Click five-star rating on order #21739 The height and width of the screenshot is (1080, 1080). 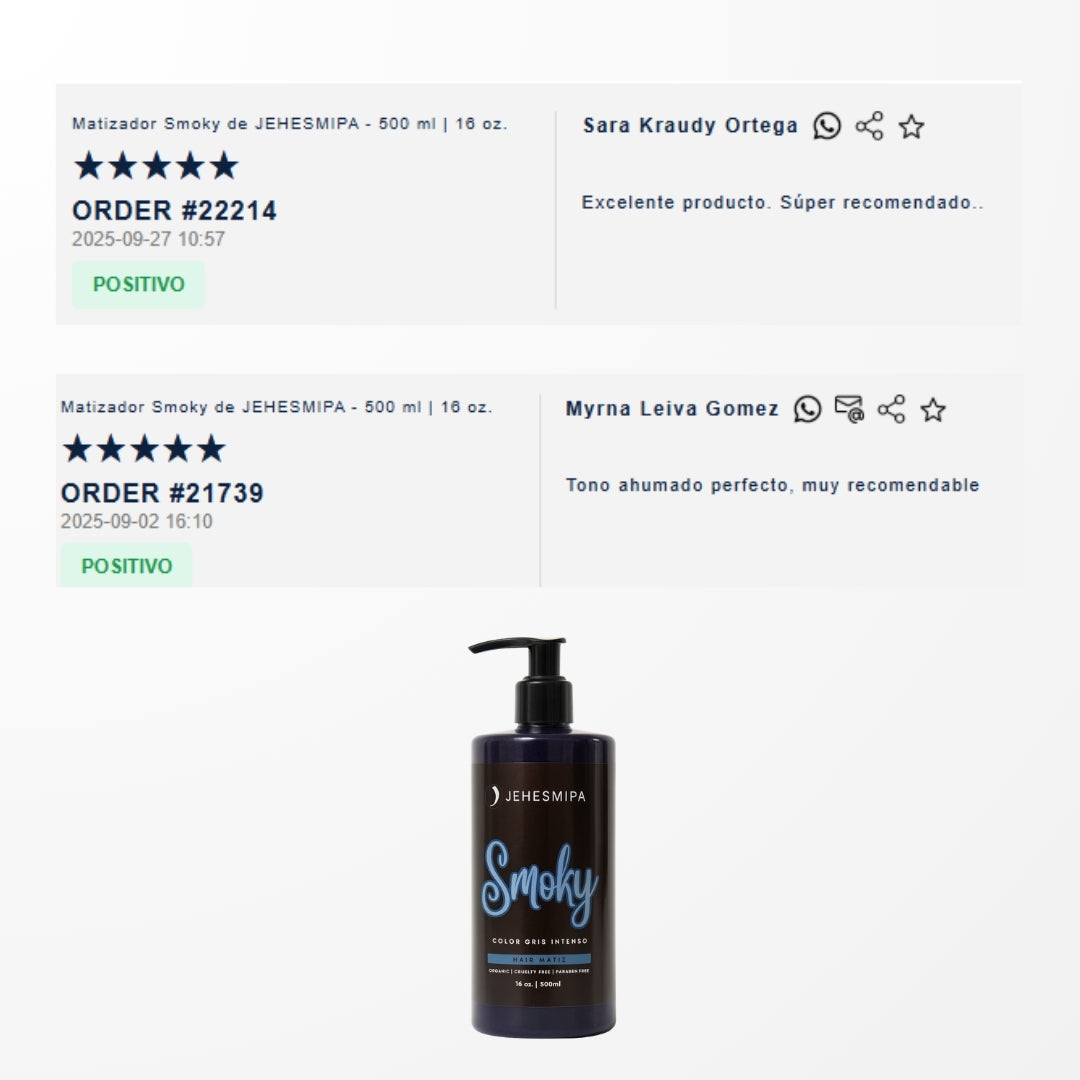(144, 448)
